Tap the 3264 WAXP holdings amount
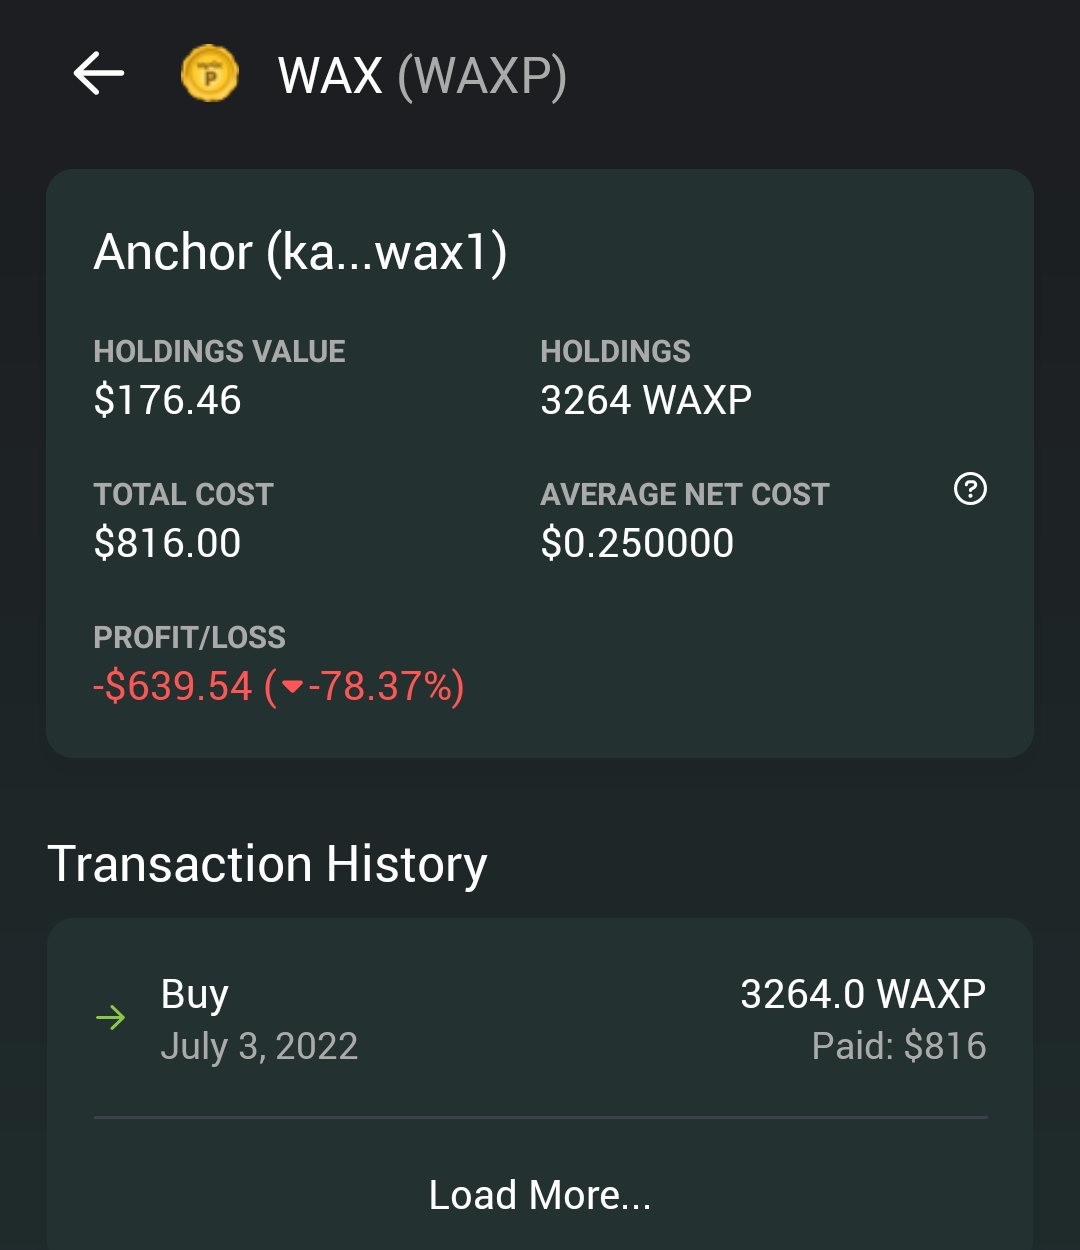Viewport: 1080px width, 1250px height. click(646, 400)
